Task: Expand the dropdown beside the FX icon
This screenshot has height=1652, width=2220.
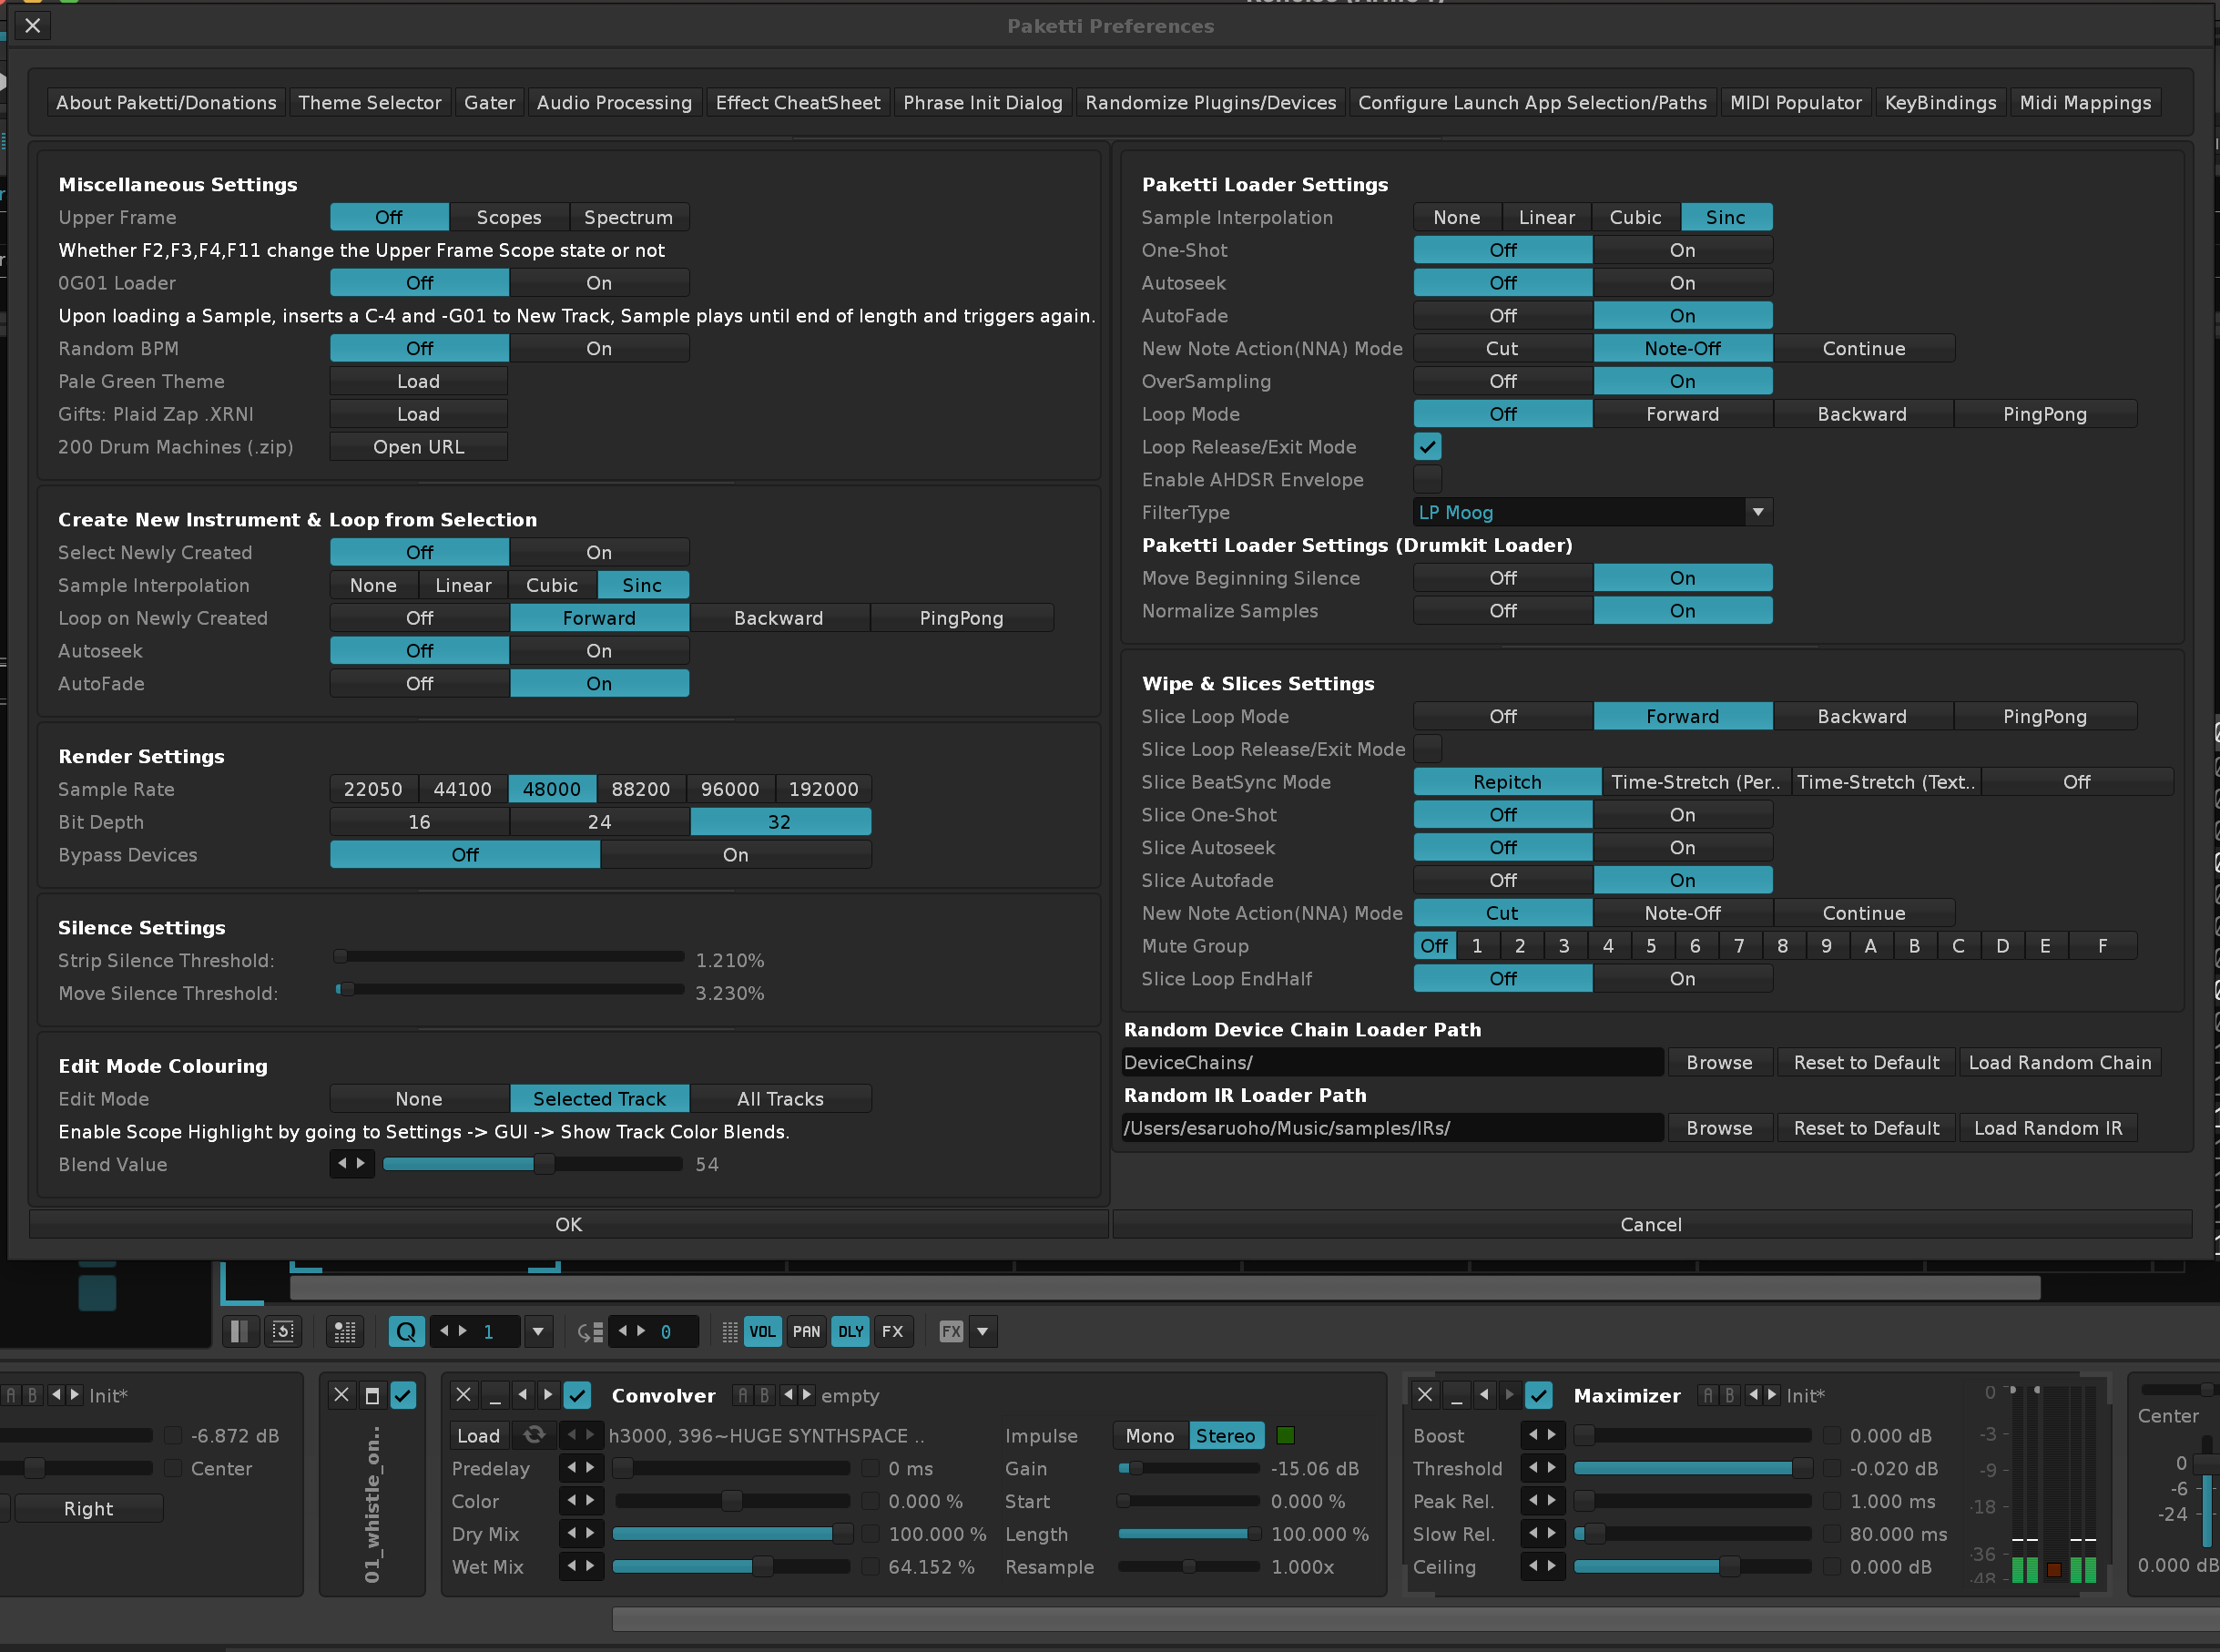Action: click(982, 1331)
